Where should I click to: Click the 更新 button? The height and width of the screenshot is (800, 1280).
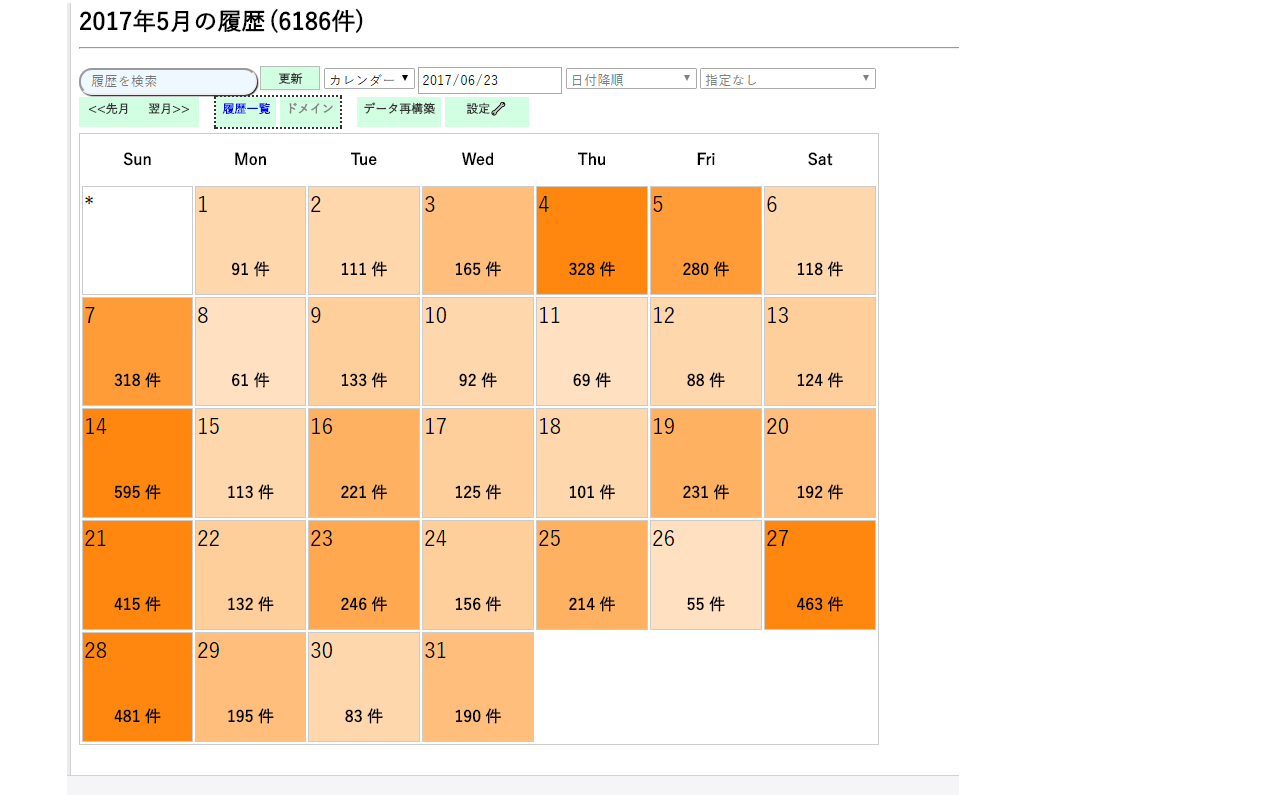(290, 78)
